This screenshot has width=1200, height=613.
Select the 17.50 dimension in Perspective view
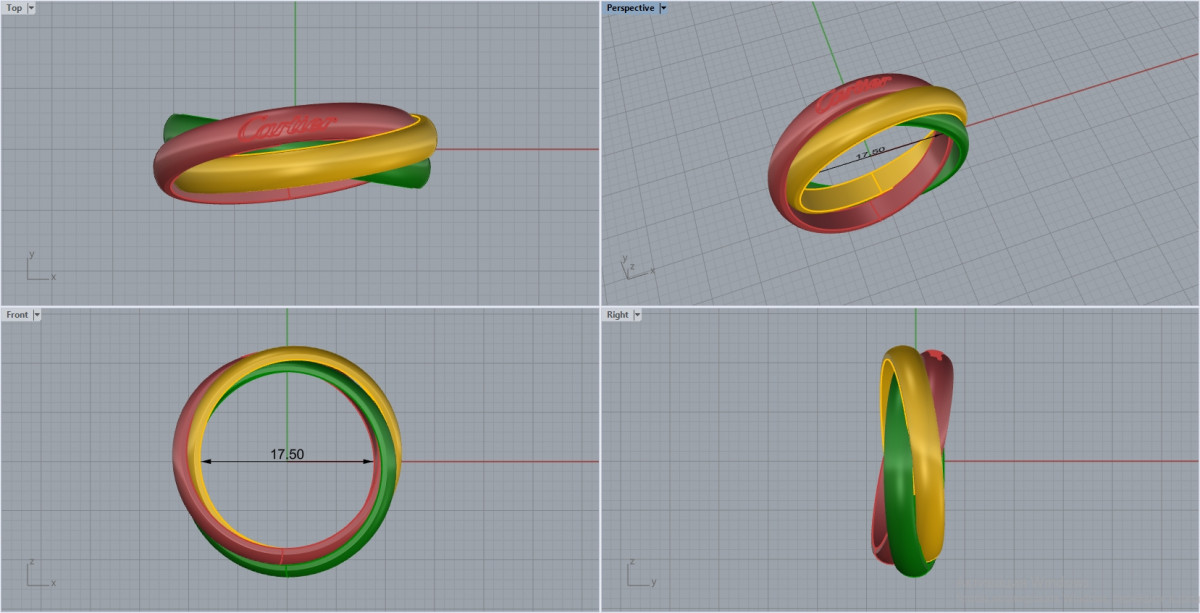coord(872,153)
